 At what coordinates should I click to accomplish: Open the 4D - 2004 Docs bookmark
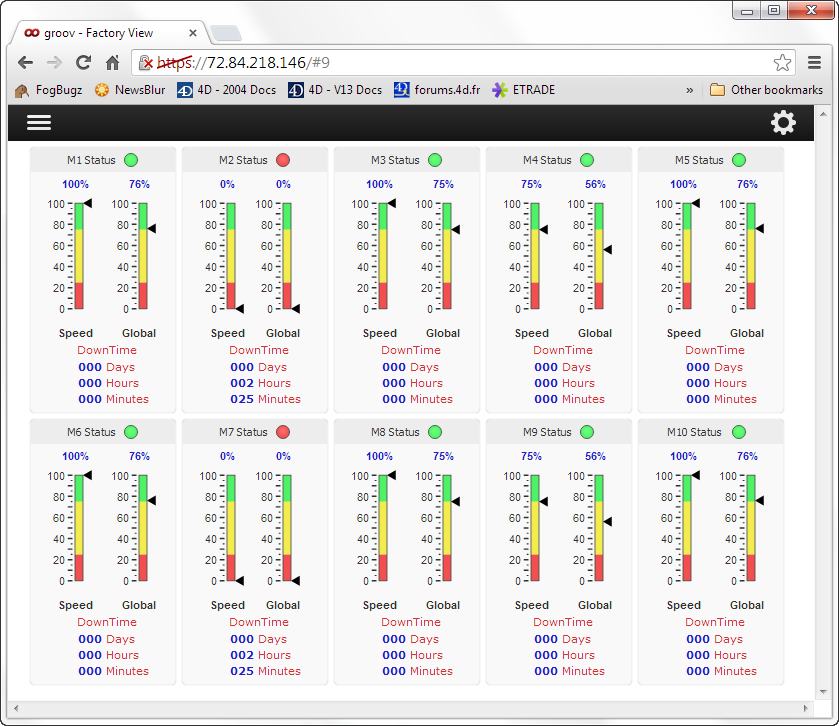227,90
